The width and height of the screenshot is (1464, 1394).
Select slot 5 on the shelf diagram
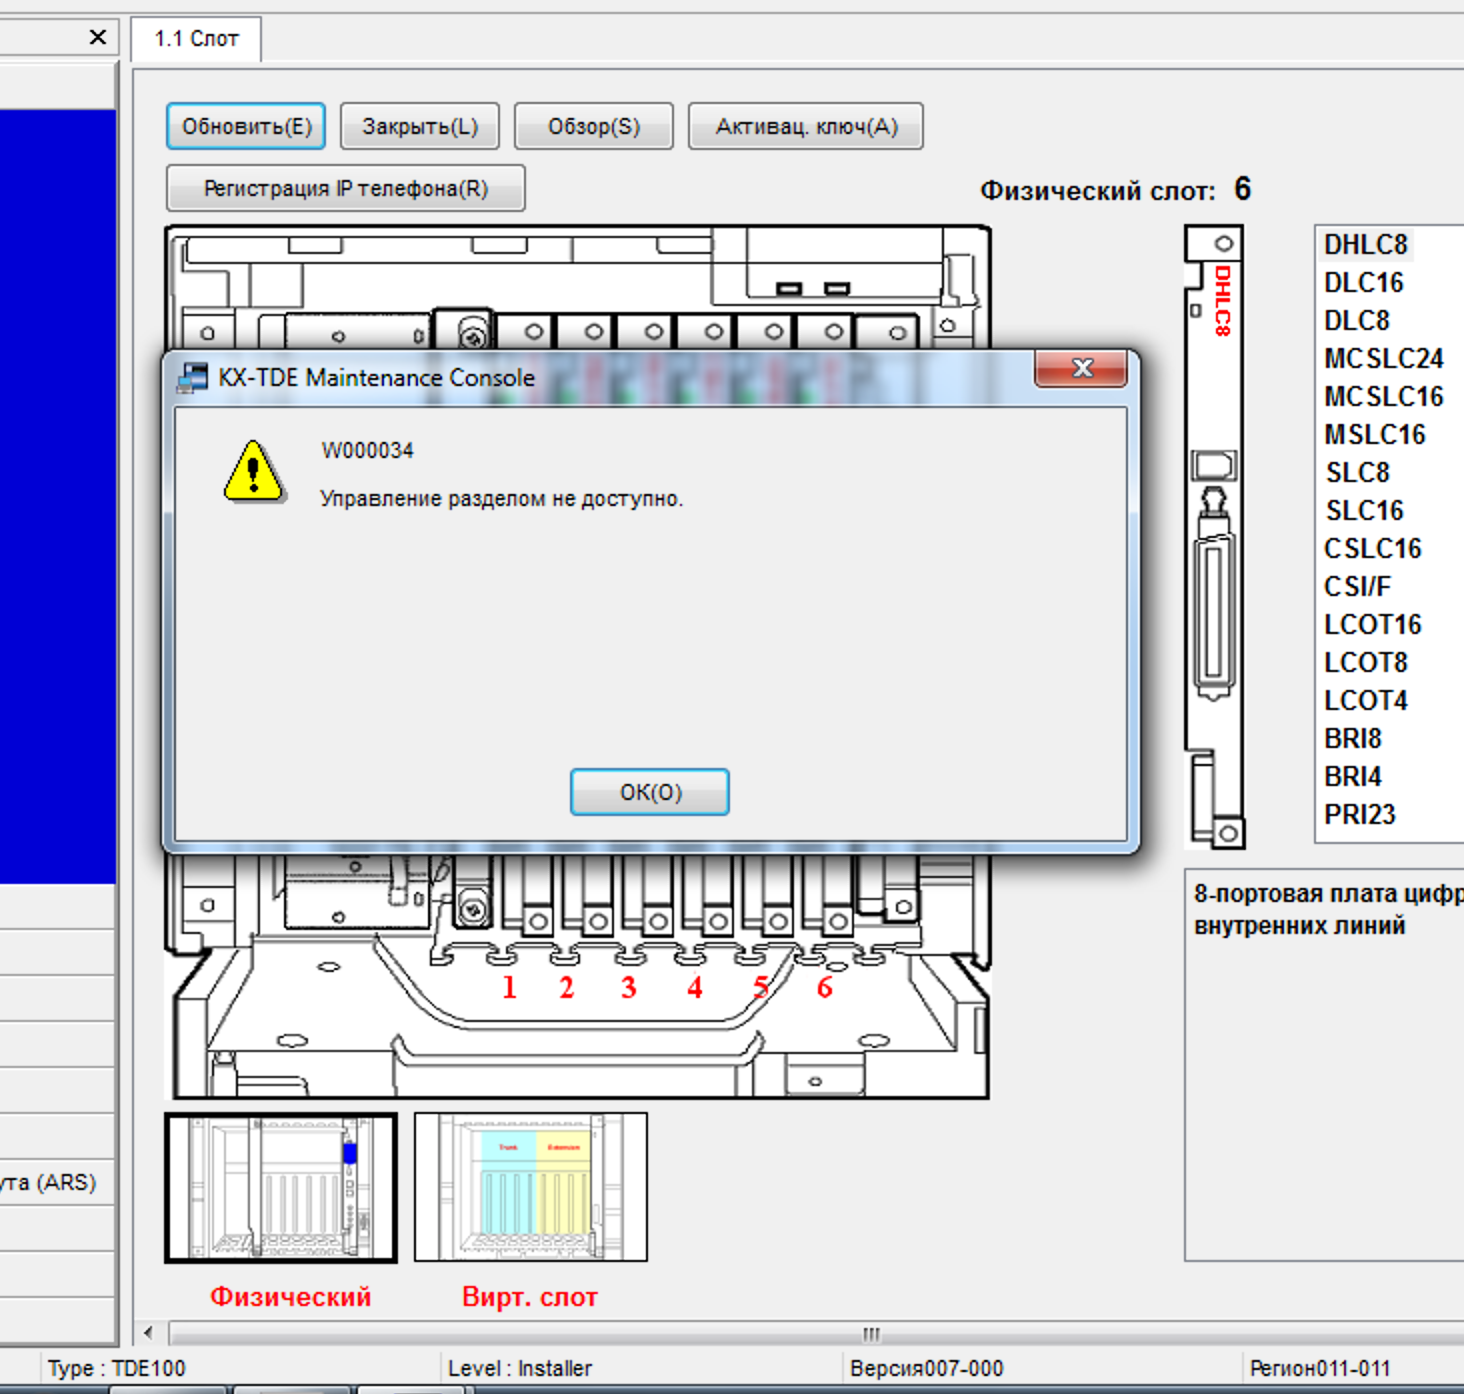(x=761, y=988)
